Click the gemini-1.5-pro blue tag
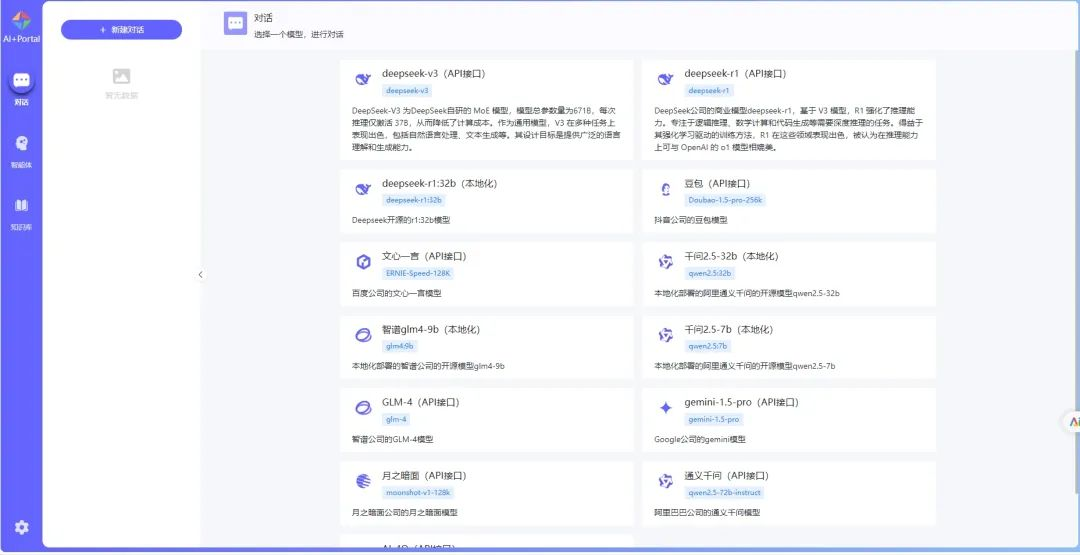1080x555 pixels. [x=714, y=419]
